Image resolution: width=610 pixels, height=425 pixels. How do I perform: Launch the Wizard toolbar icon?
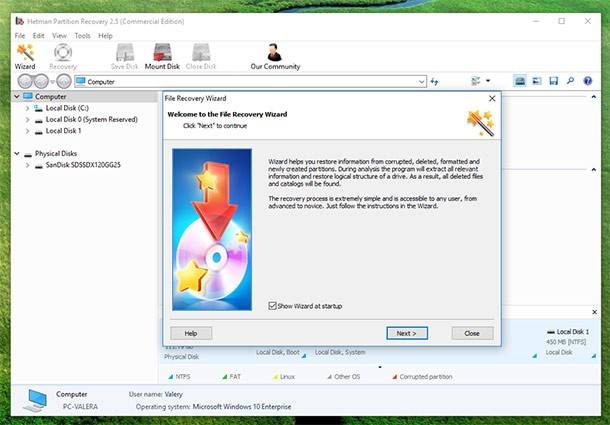(x=25, y=57)
